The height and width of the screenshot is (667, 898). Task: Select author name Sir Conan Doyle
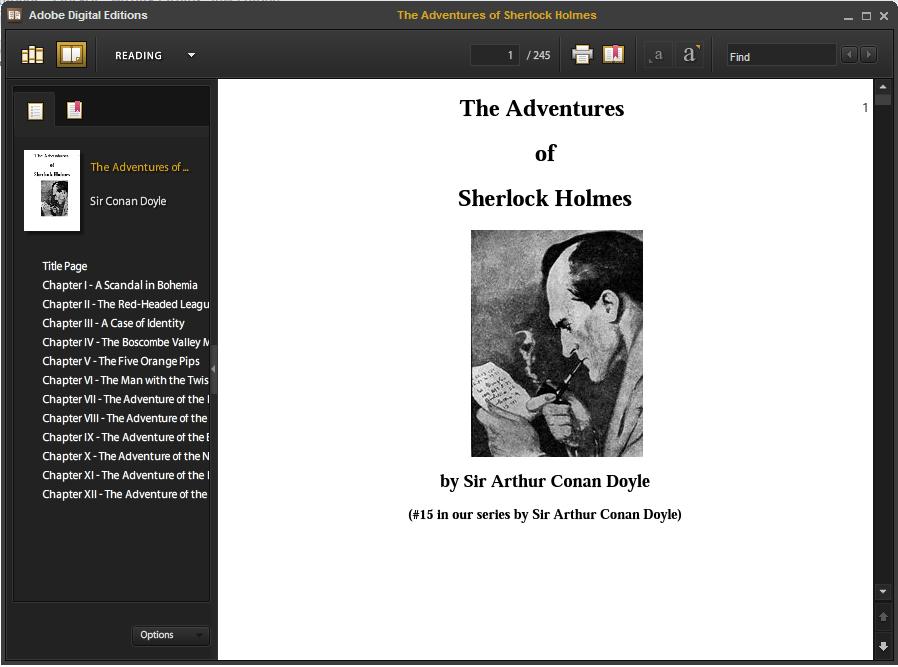tap(128, 201)
